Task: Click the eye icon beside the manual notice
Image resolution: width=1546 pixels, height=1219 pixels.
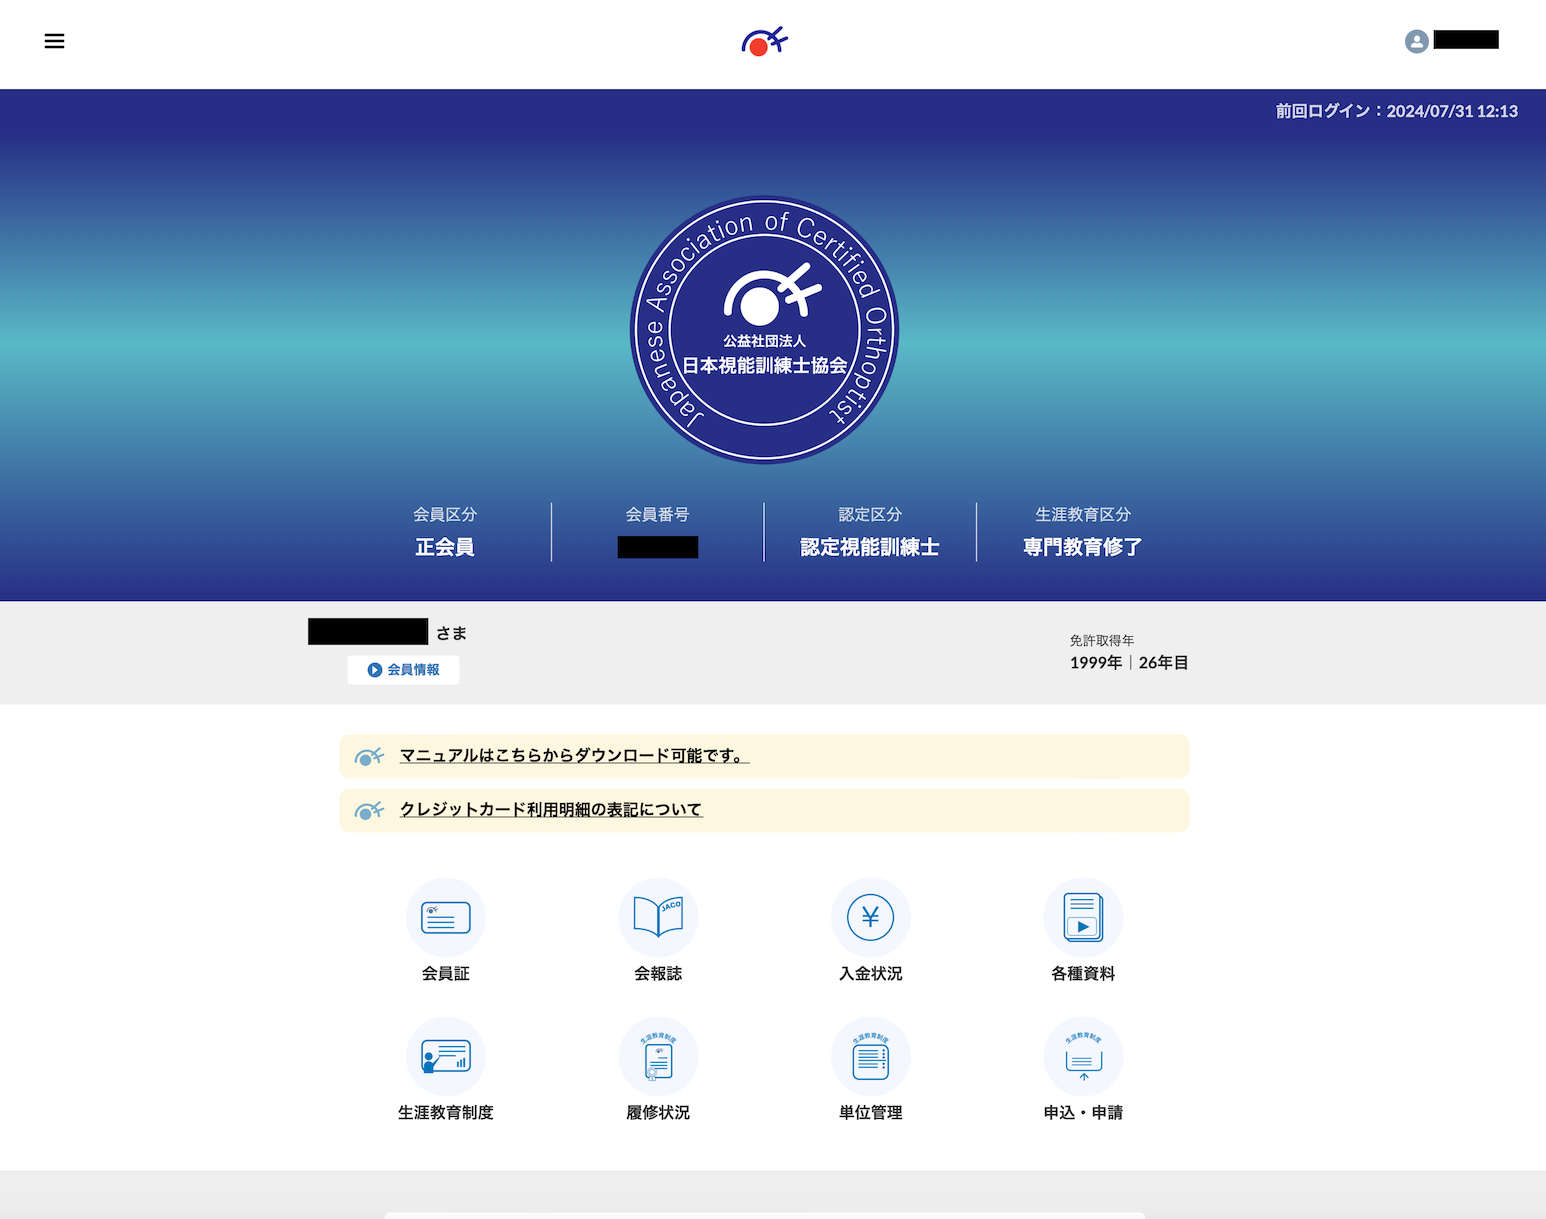Action: pos(369,757)
